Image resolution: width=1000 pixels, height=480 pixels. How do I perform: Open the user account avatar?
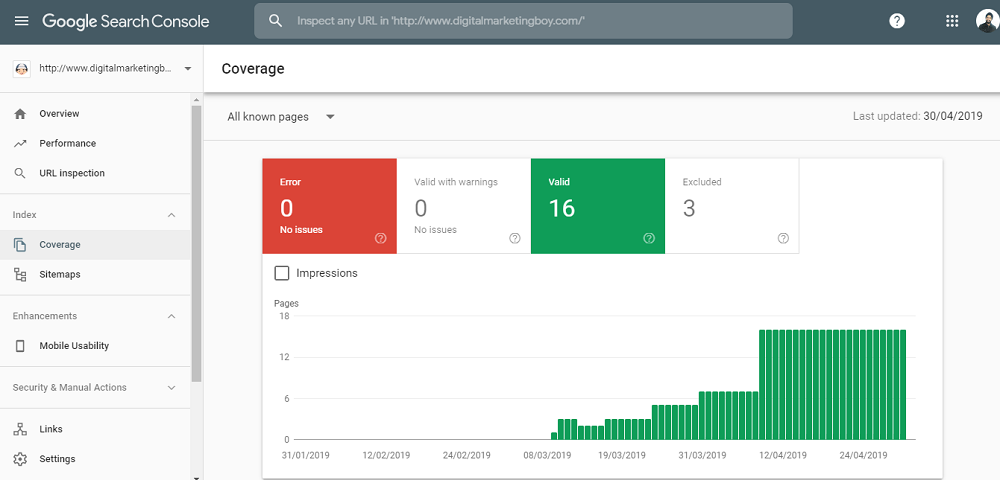click(988, 21)
